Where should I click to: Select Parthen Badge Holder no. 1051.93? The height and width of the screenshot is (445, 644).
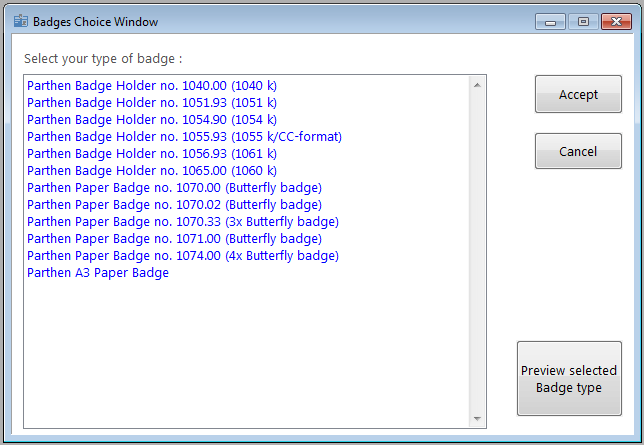click(152, 102)
